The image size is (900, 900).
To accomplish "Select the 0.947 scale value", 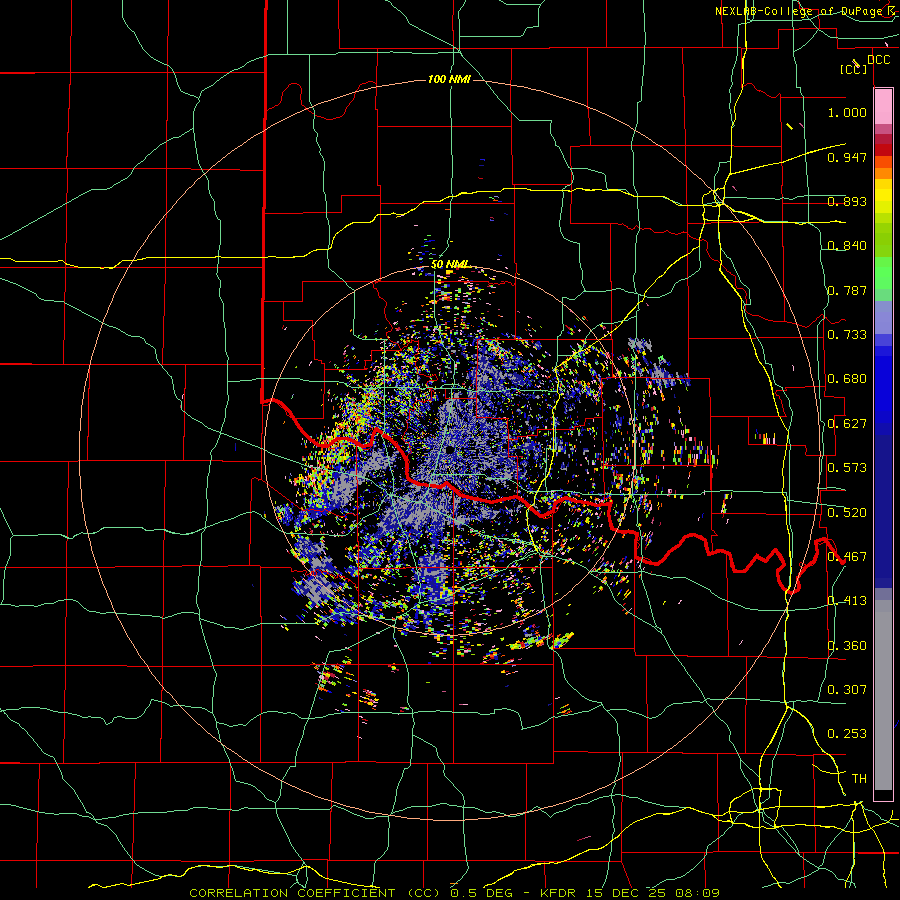I will tap(847, 157).
